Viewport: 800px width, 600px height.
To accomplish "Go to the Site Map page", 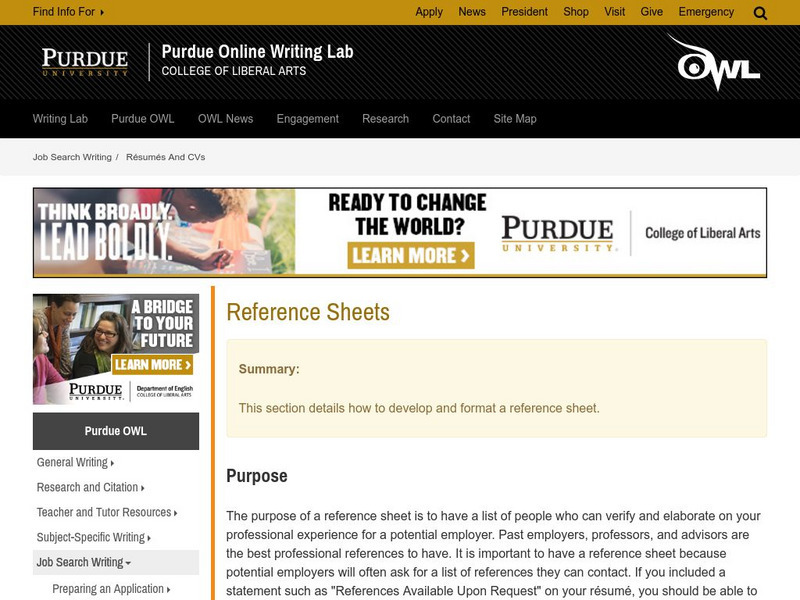I will tap(515, 119).
